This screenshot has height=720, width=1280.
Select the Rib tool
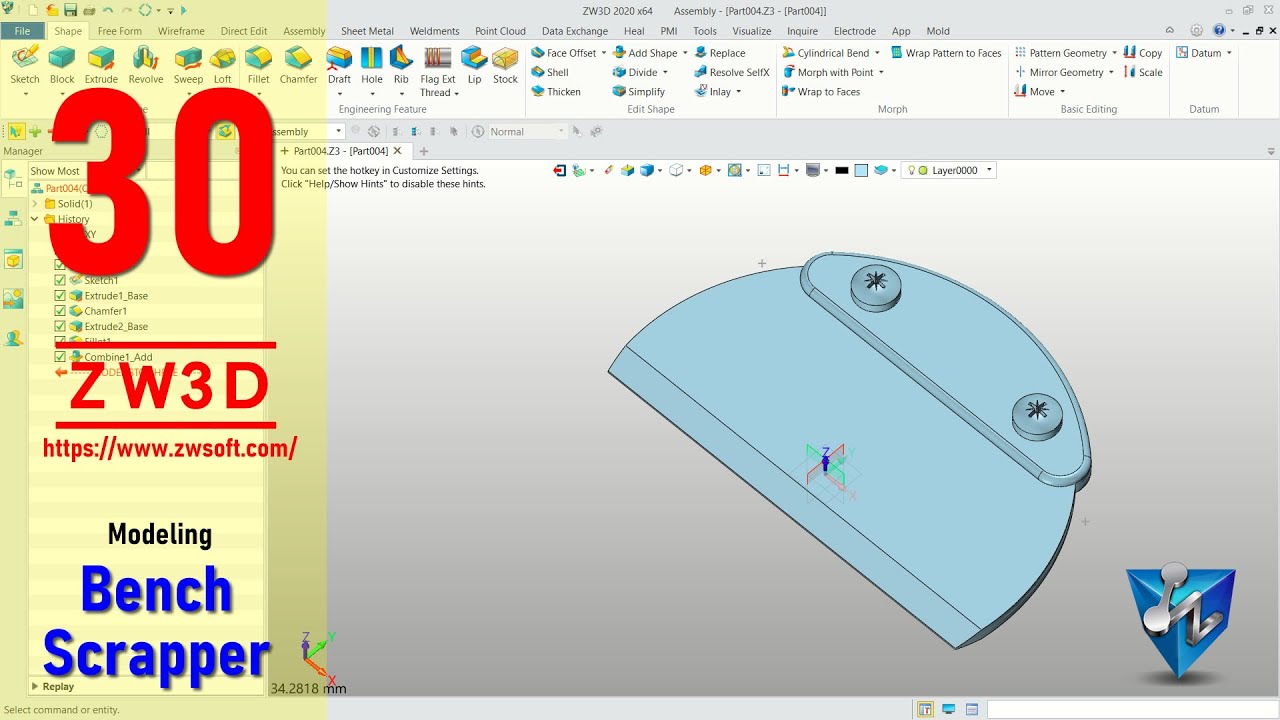pos(401,65)
